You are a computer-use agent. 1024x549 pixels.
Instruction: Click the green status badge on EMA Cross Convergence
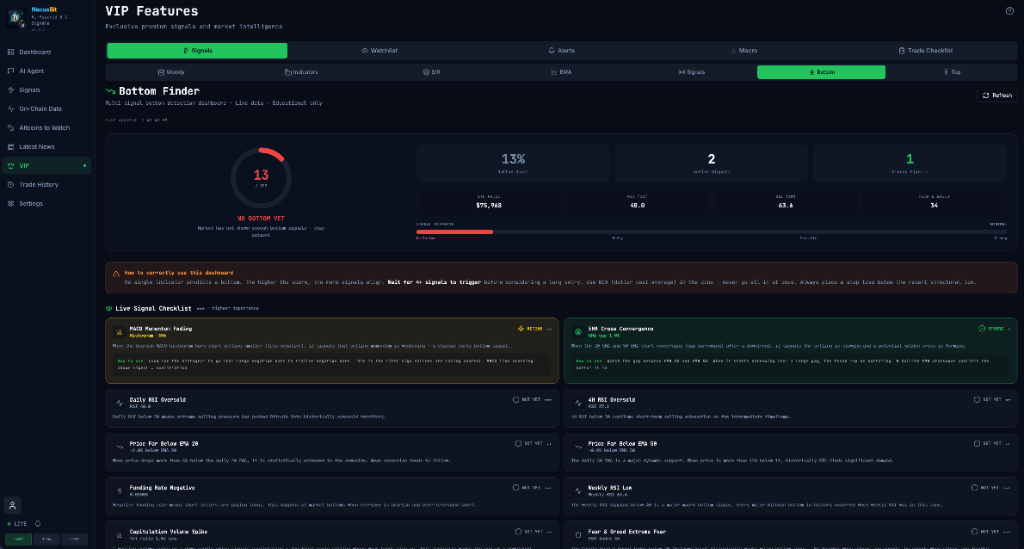991,328
